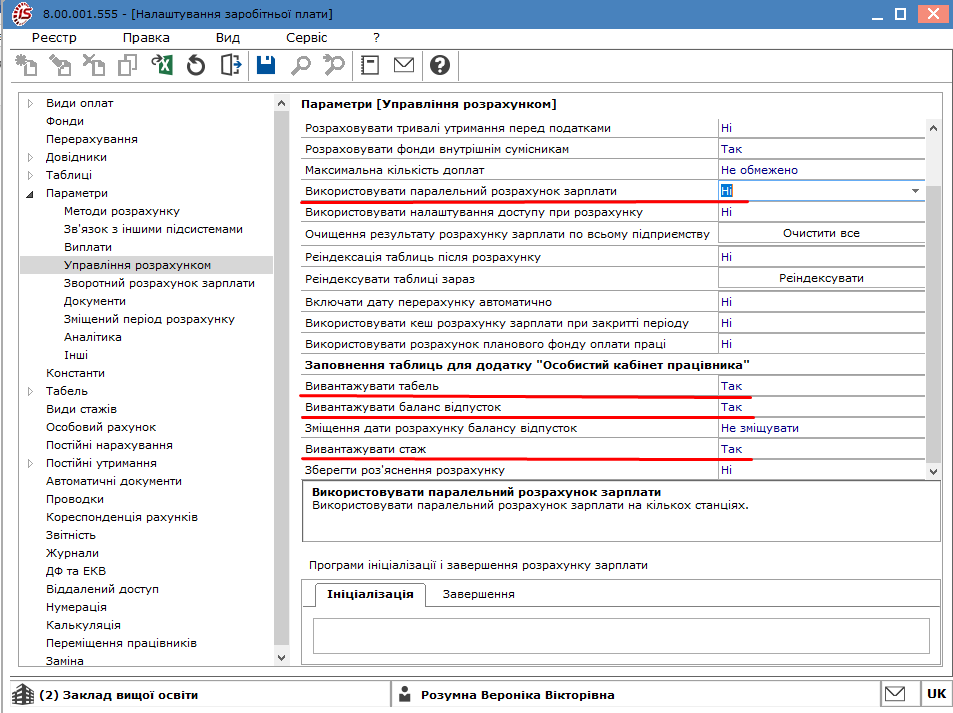Click the question mark help icon
This screenshot has width=953, height=713.
(x=440, y=65)
